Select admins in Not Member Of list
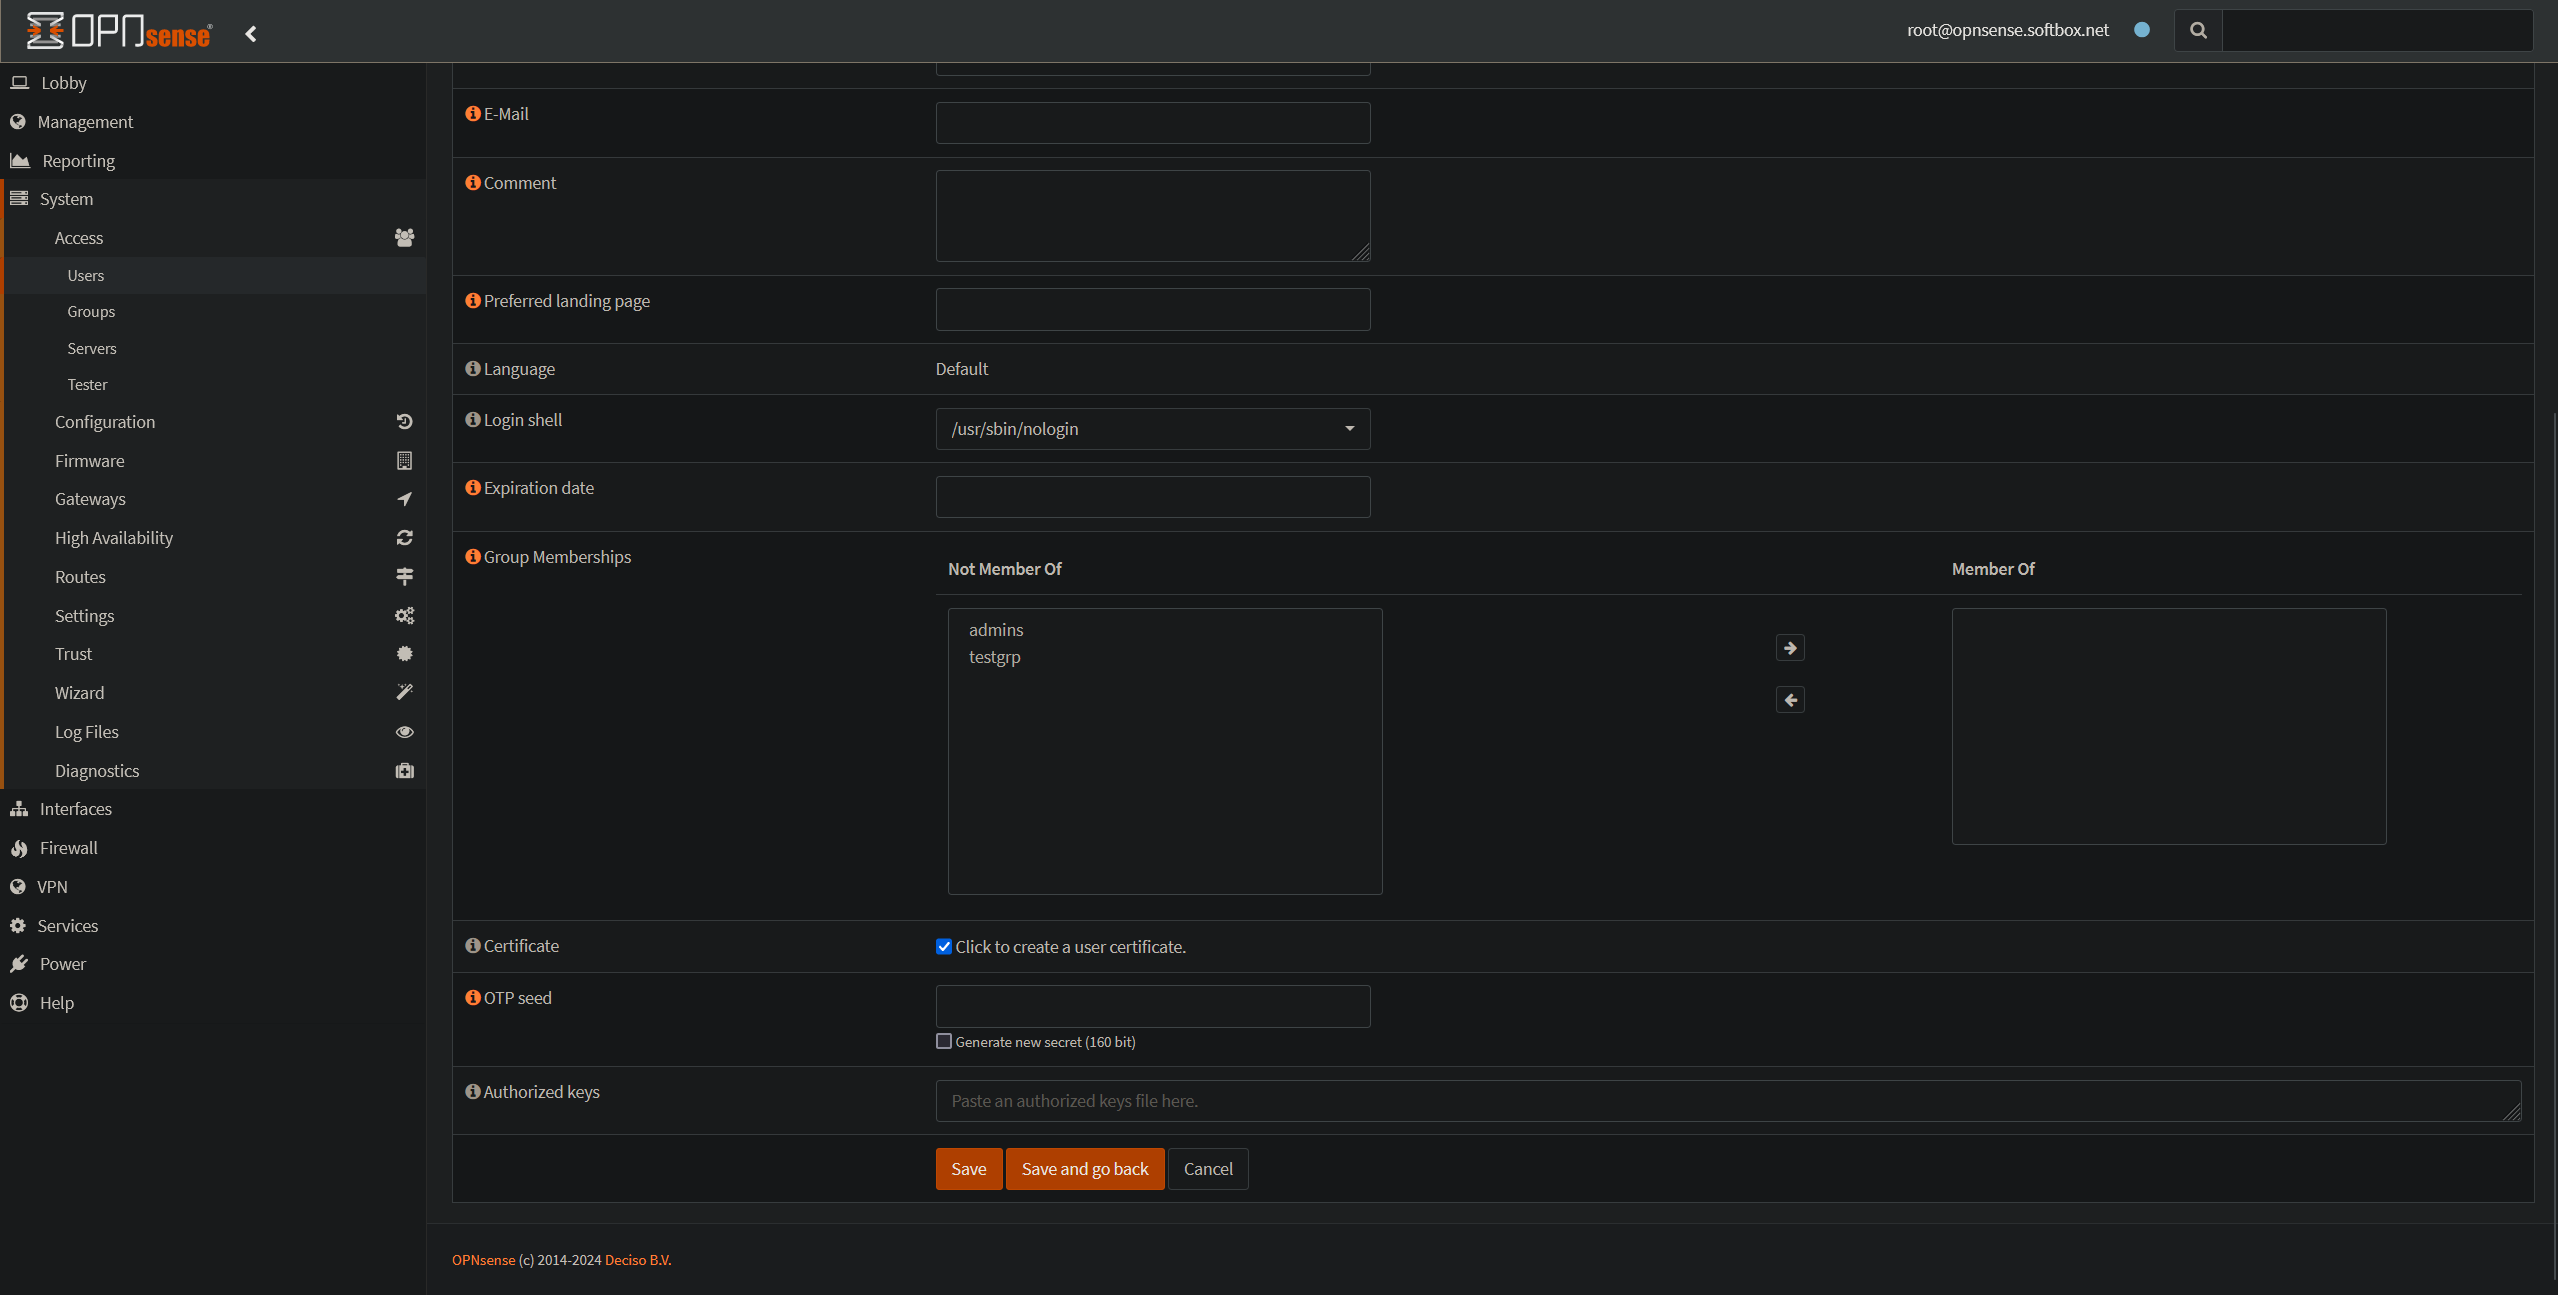 (x=996, y=630)
